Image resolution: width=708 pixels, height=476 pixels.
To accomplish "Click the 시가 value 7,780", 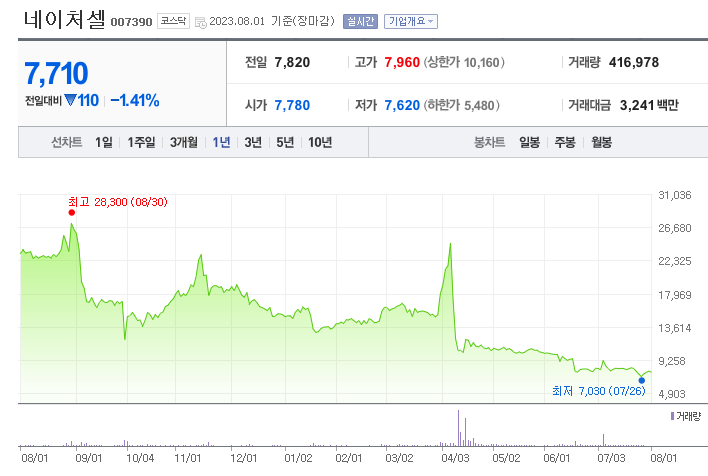I will pos(292,105).
